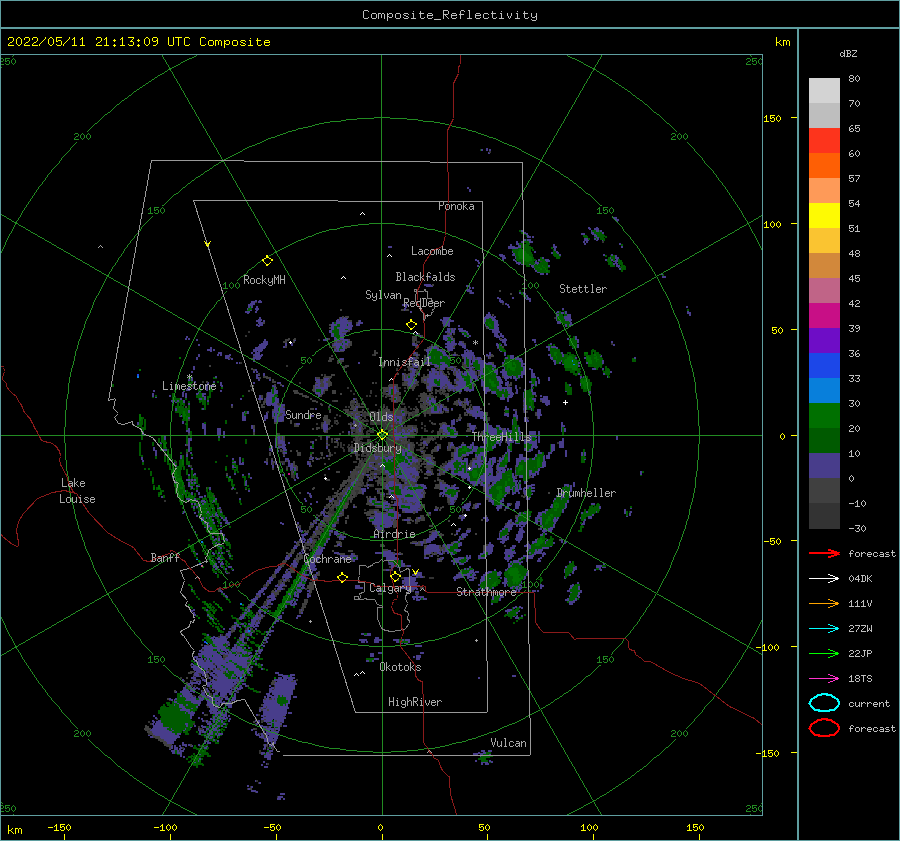The height and width of the screenshot is (841, 900).
Task: Click the RockyMH label
Action: pyautogui.click(x=264, y=280)
